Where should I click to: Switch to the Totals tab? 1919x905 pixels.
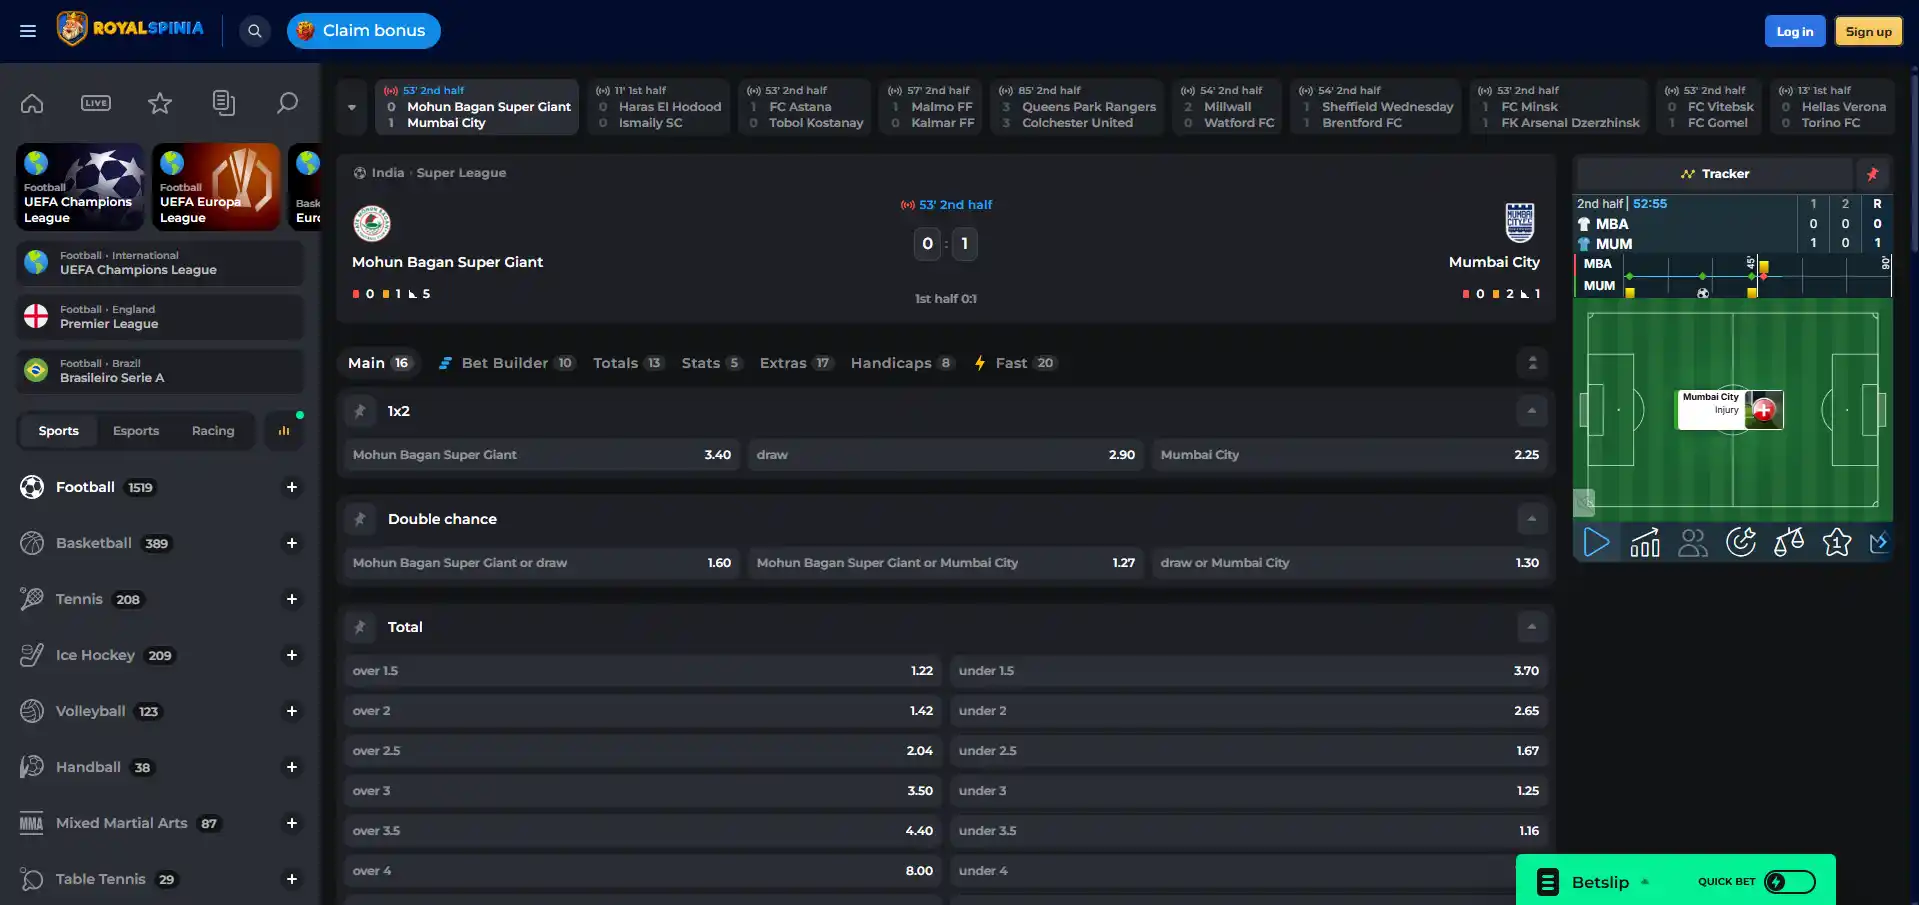[x=628, y=363]
